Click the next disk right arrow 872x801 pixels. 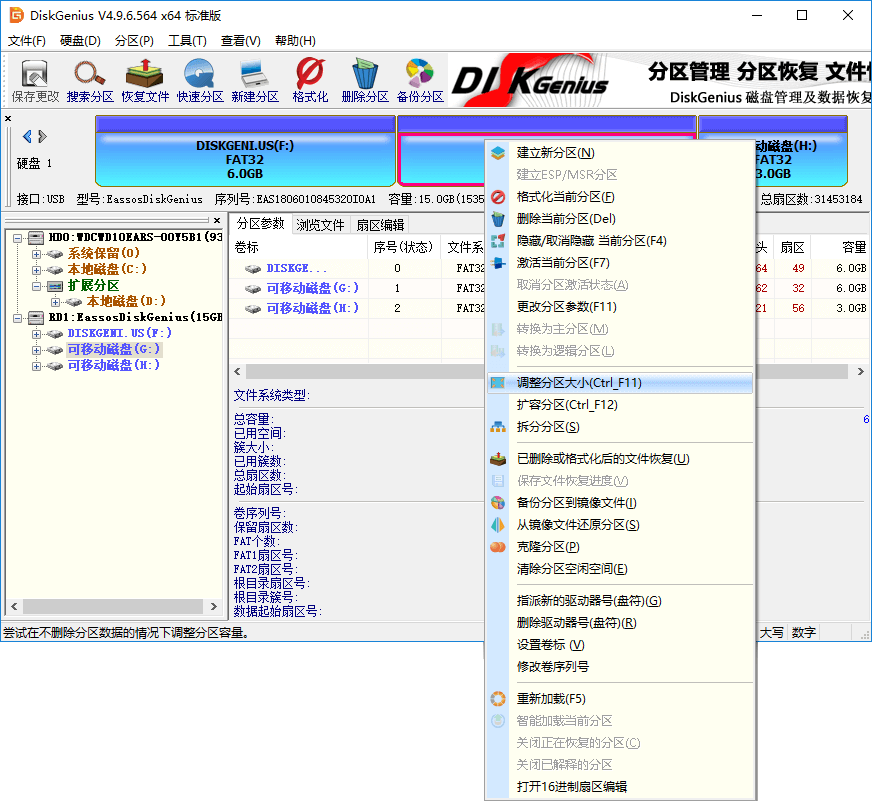point(43,137)
